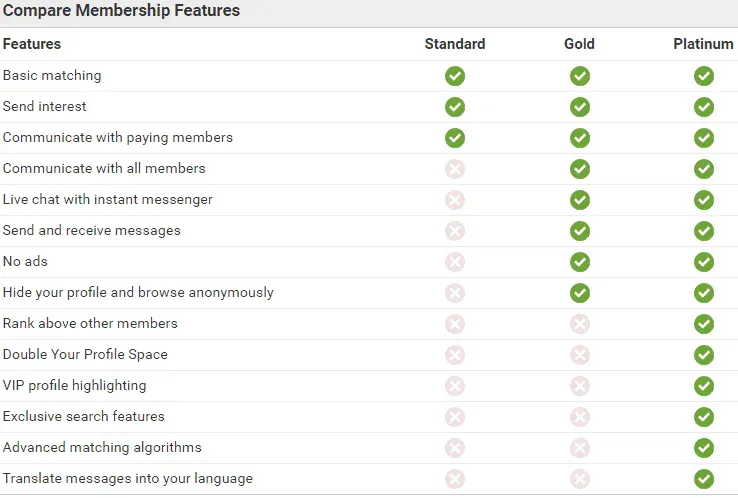738x498 pixels.
Task: Click the Compare Membership Features title
Action: pyautogui.click(x=121, y=12)
